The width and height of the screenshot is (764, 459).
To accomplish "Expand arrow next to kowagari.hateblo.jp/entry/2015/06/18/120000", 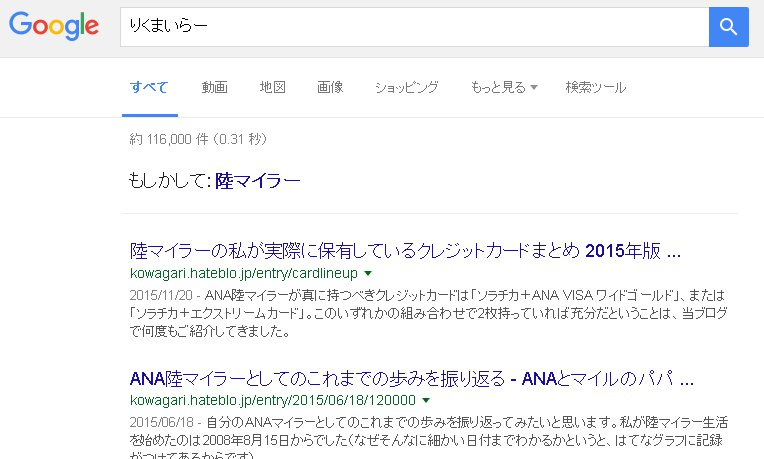I will 426,401.
